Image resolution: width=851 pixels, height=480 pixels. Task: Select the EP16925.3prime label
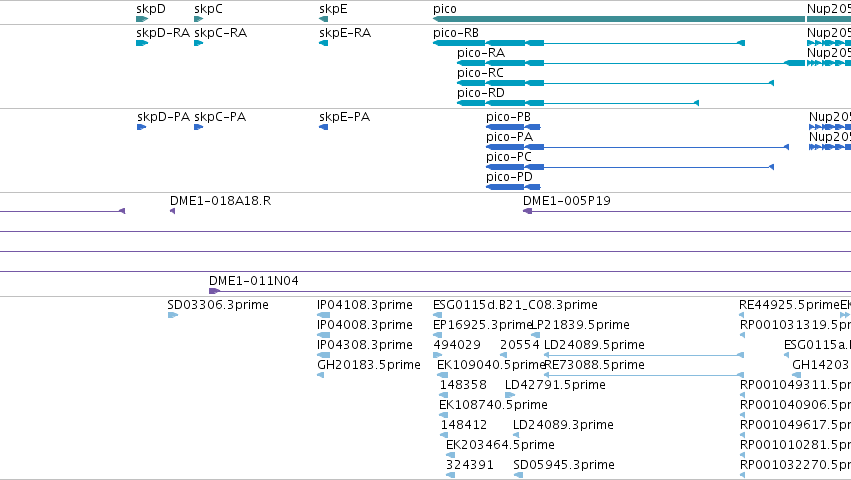point(481,325)
